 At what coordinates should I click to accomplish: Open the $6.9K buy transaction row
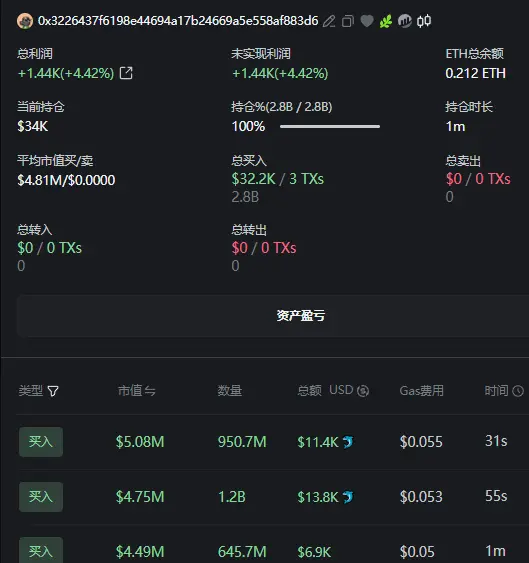tap(273, 549)
